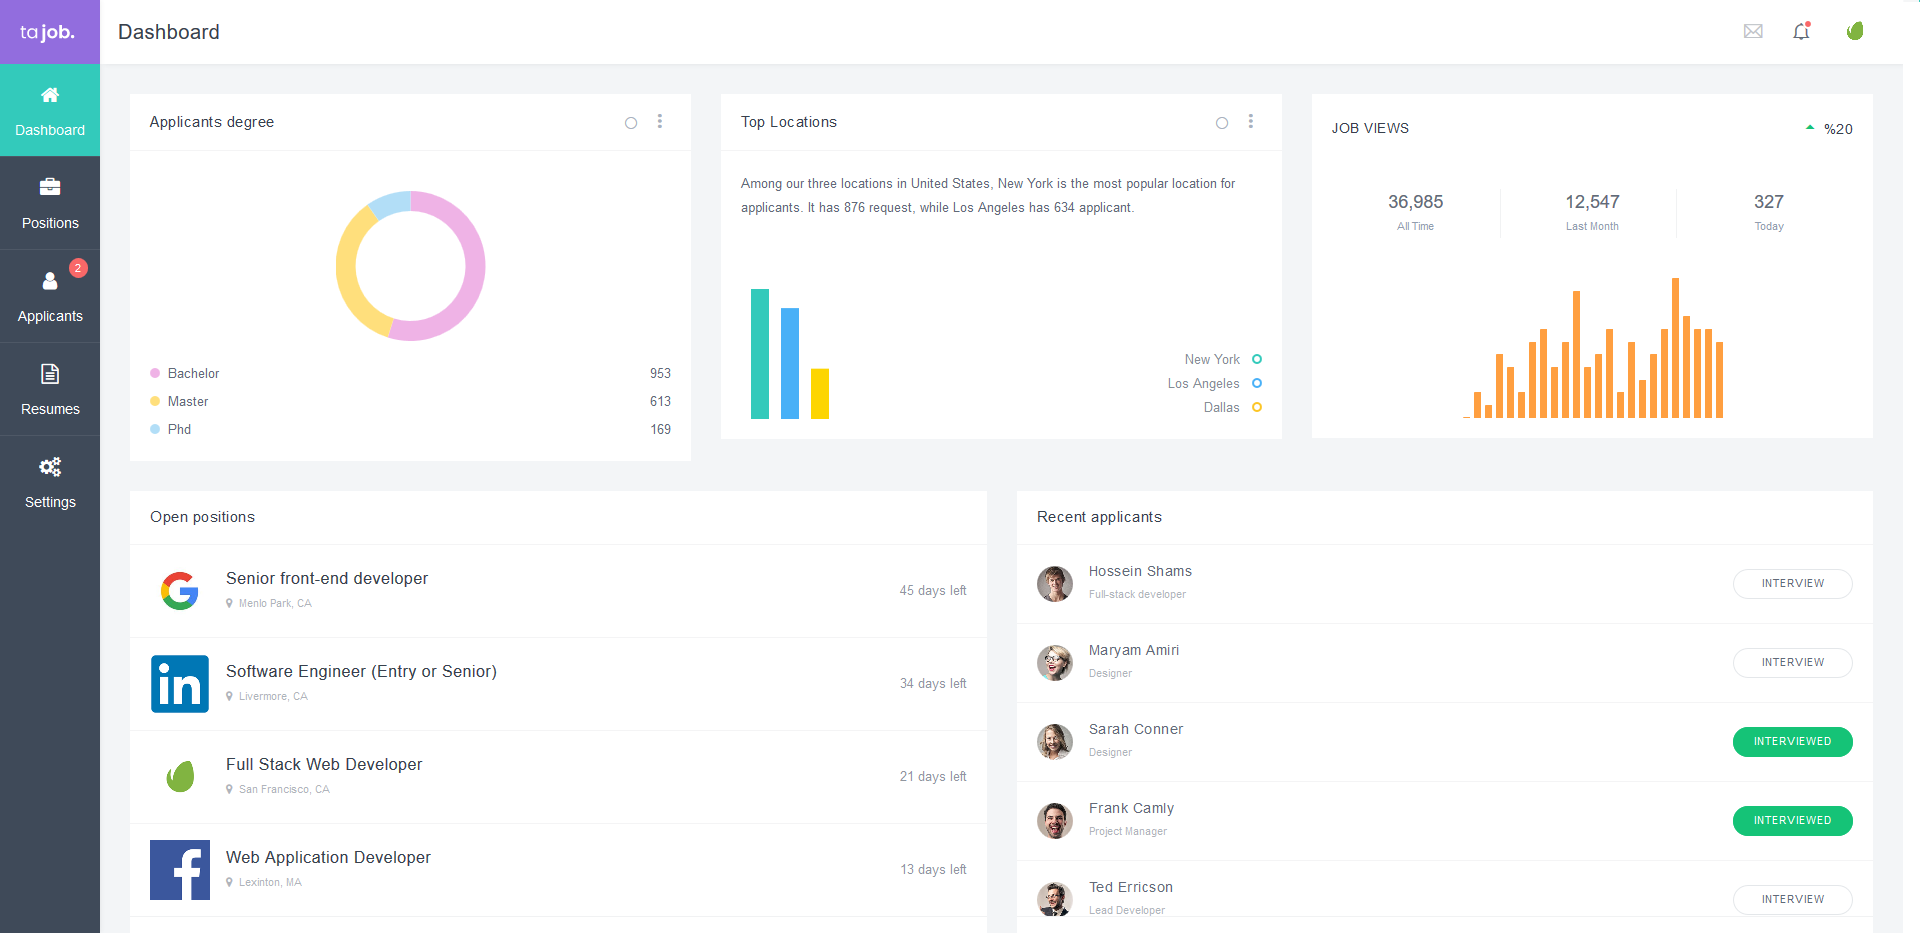Toggle the circle icon in Applicants degree card
This screenshot has height=933, width=1920.
tap(631, 123)
